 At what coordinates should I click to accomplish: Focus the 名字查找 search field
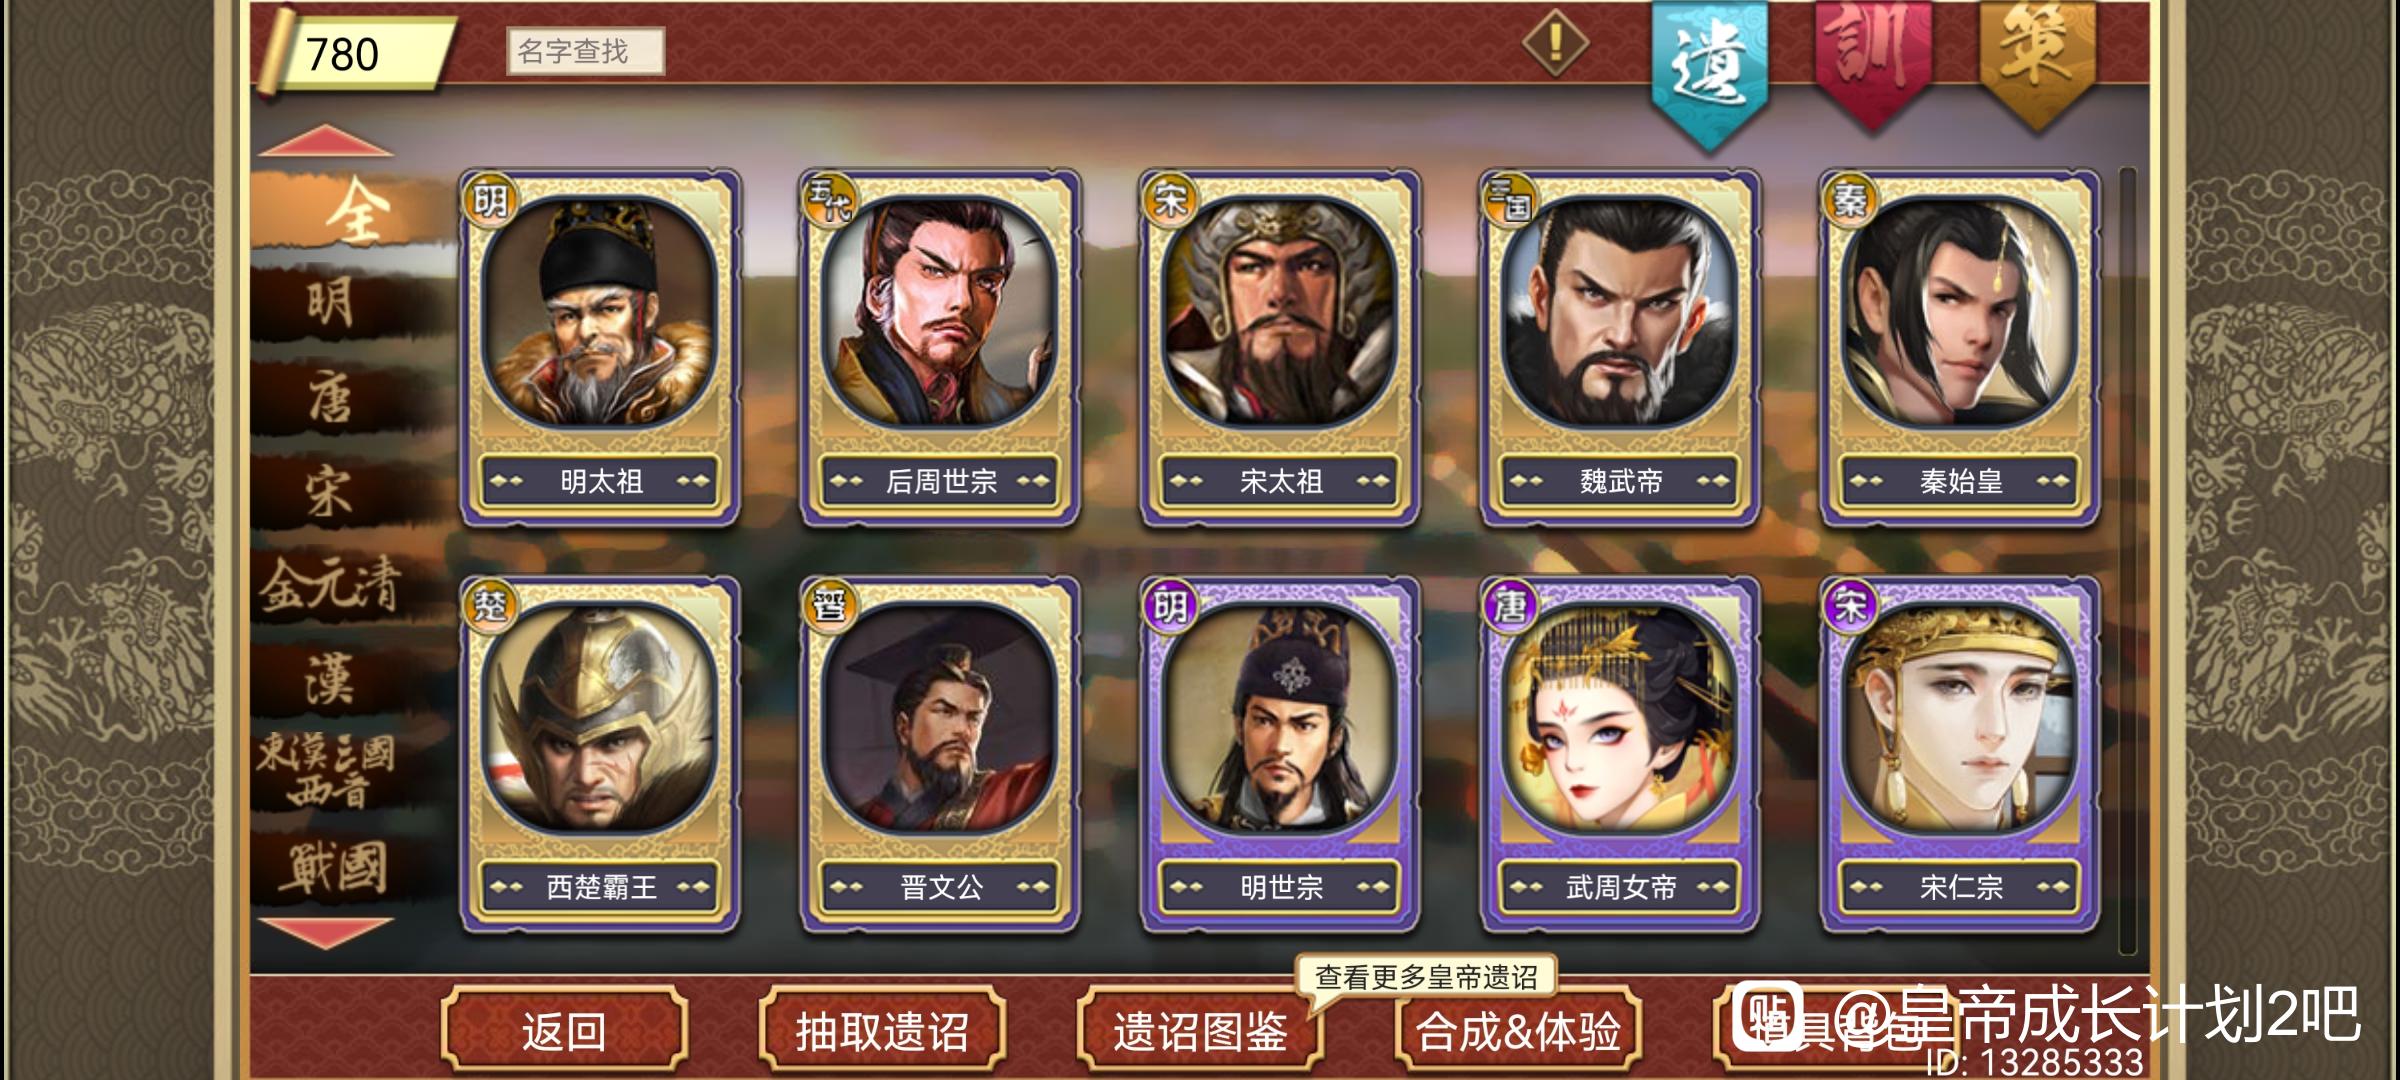tap(585, 51)
